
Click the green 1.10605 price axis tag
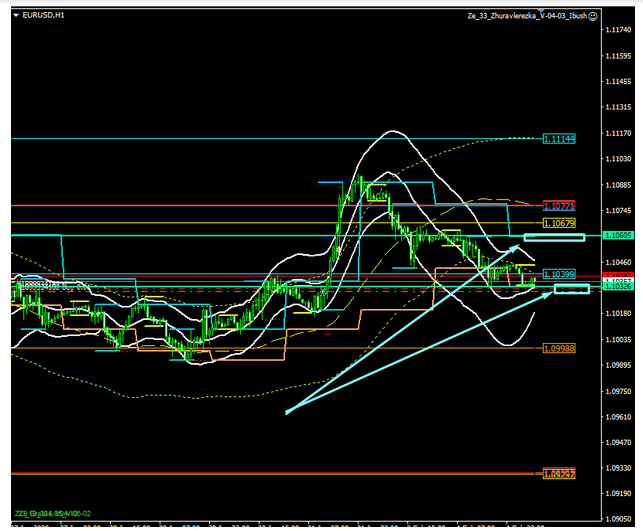click(618, 235)
